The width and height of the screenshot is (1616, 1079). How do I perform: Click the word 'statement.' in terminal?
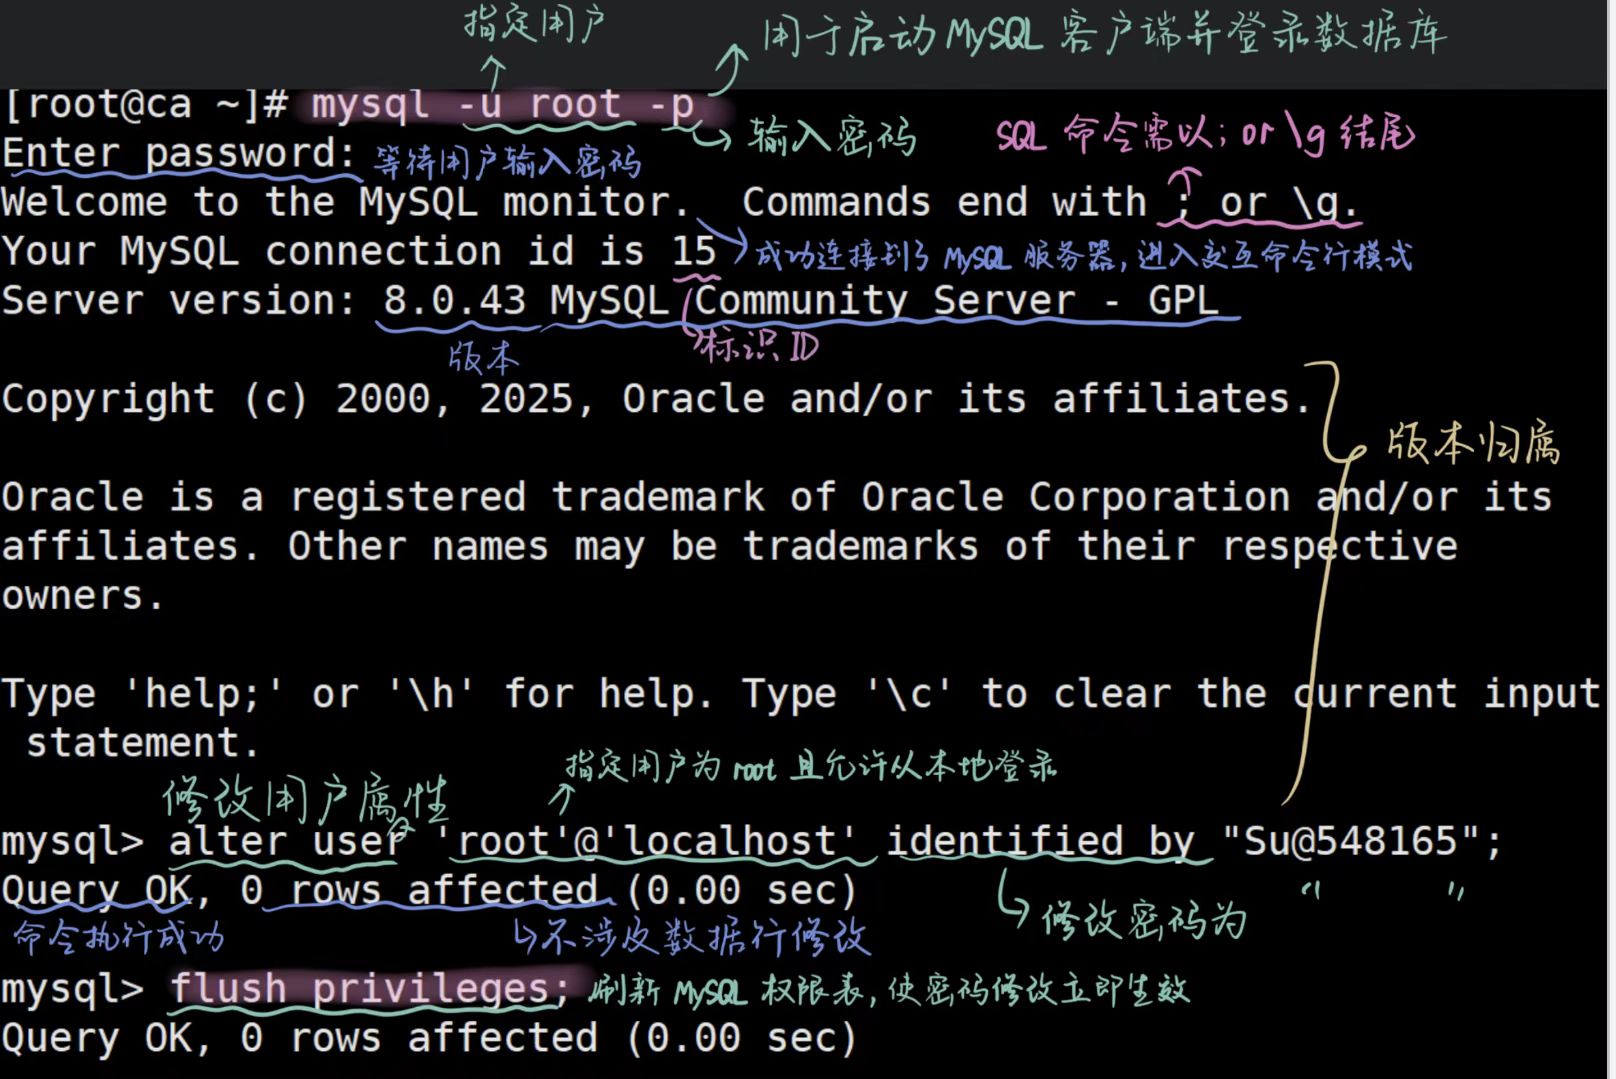click(142, 743)
